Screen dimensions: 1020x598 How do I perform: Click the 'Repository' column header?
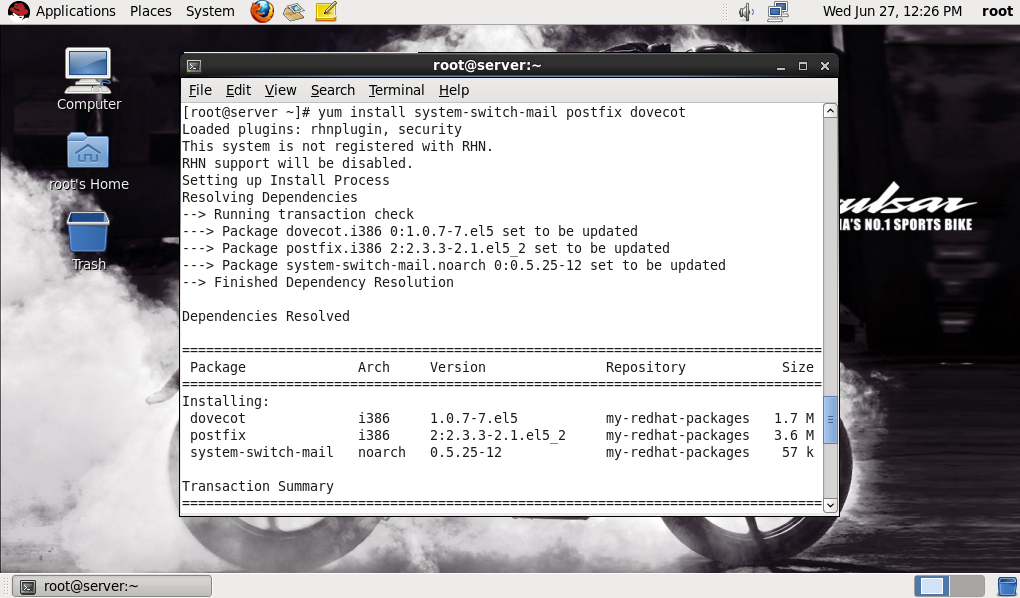pos(645,367)
